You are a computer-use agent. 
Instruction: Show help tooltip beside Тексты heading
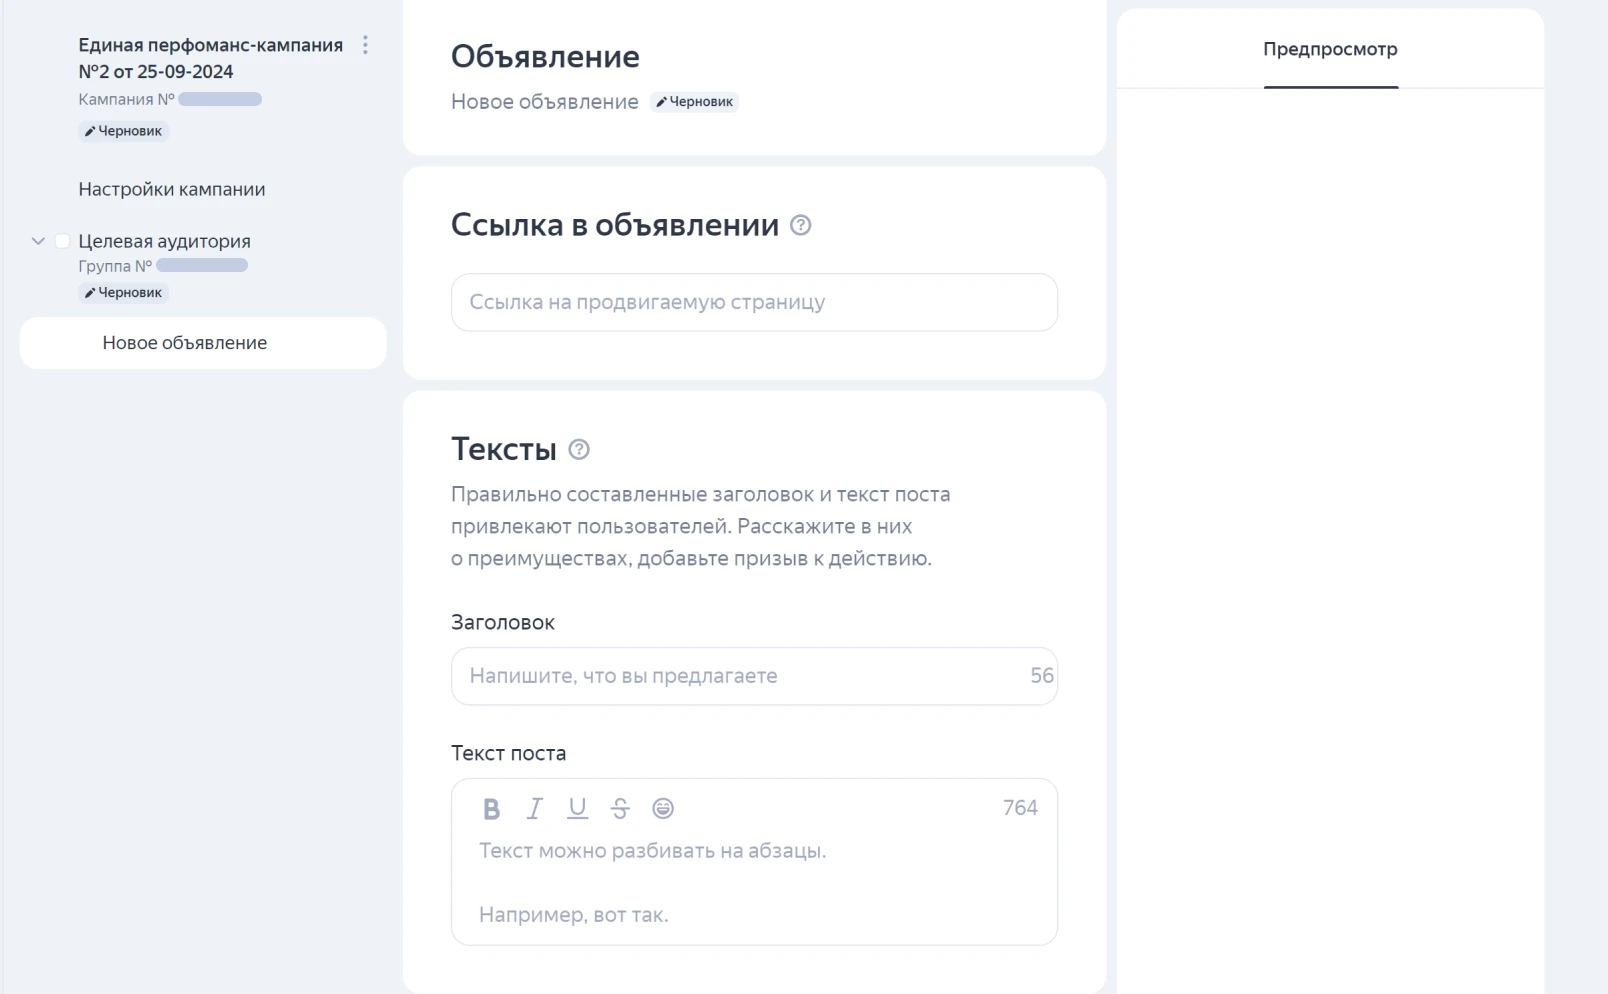(x=579, y=450)
